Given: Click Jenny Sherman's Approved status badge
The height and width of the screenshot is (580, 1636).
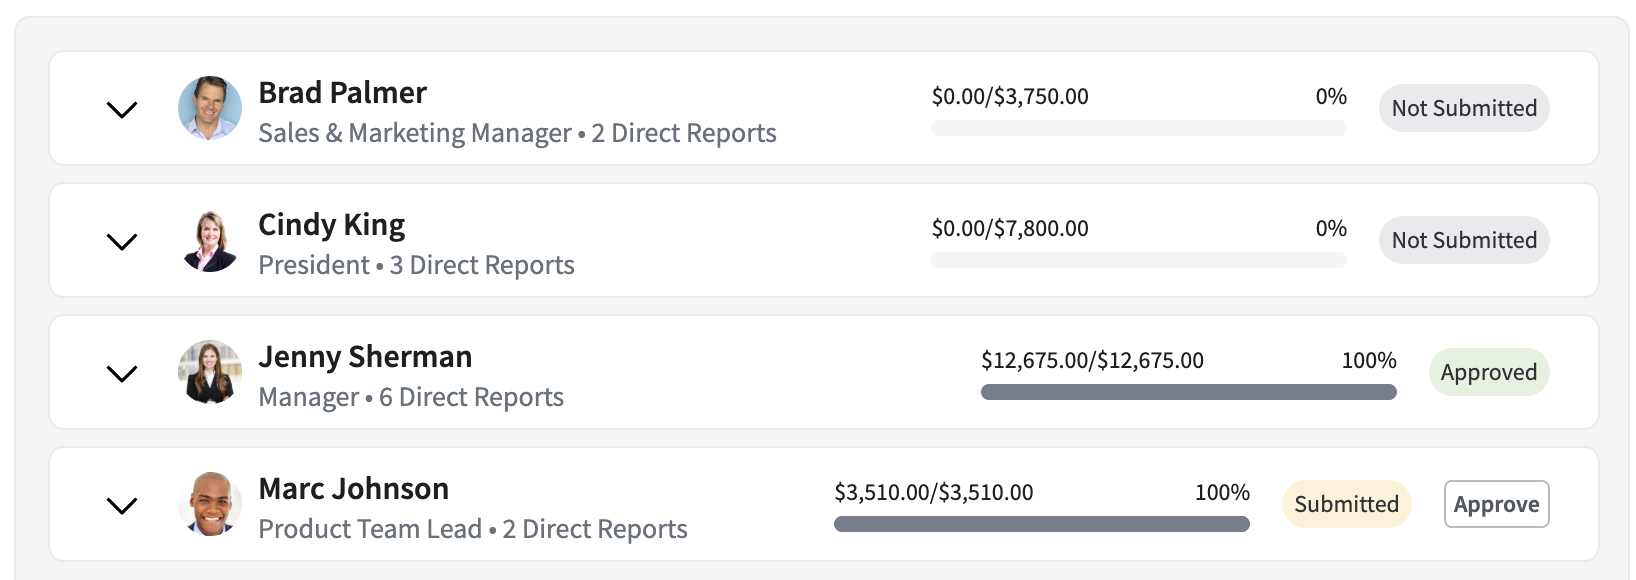Looking at the screenshot, I should point(1489,372).
